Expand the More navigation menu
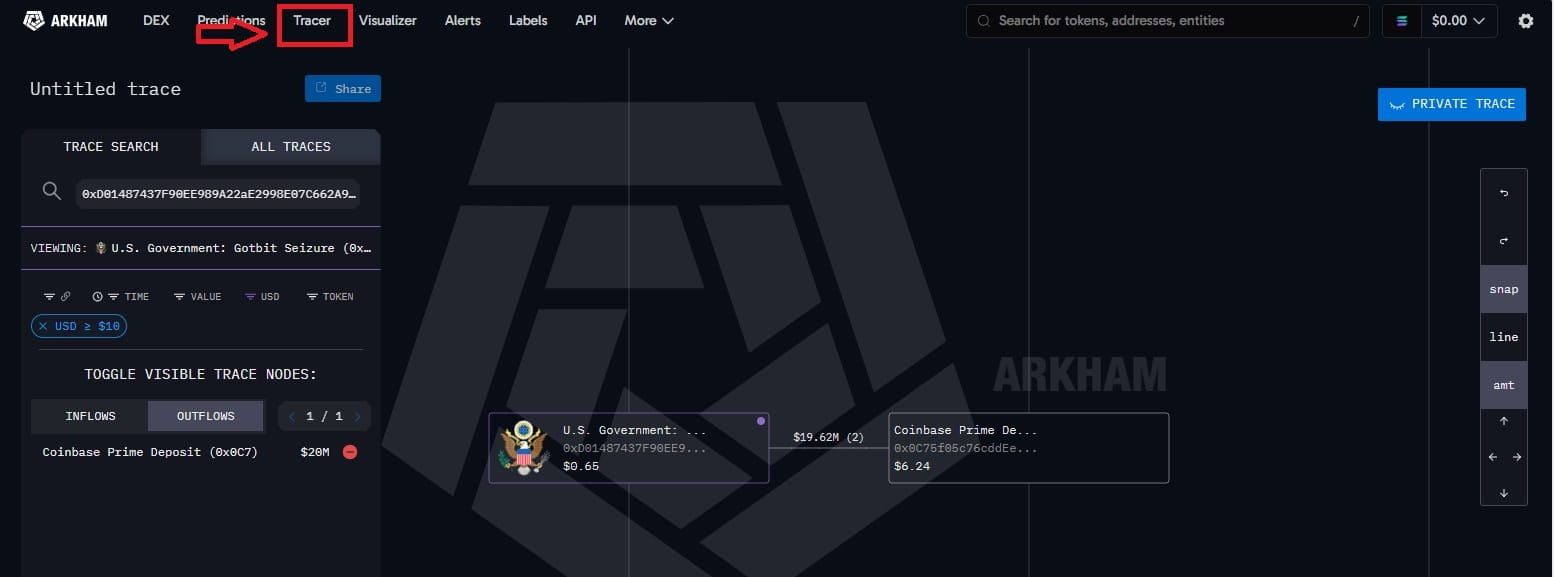Image resolution: width=1554 pixels, height=577 pixels. pos(649,21)
